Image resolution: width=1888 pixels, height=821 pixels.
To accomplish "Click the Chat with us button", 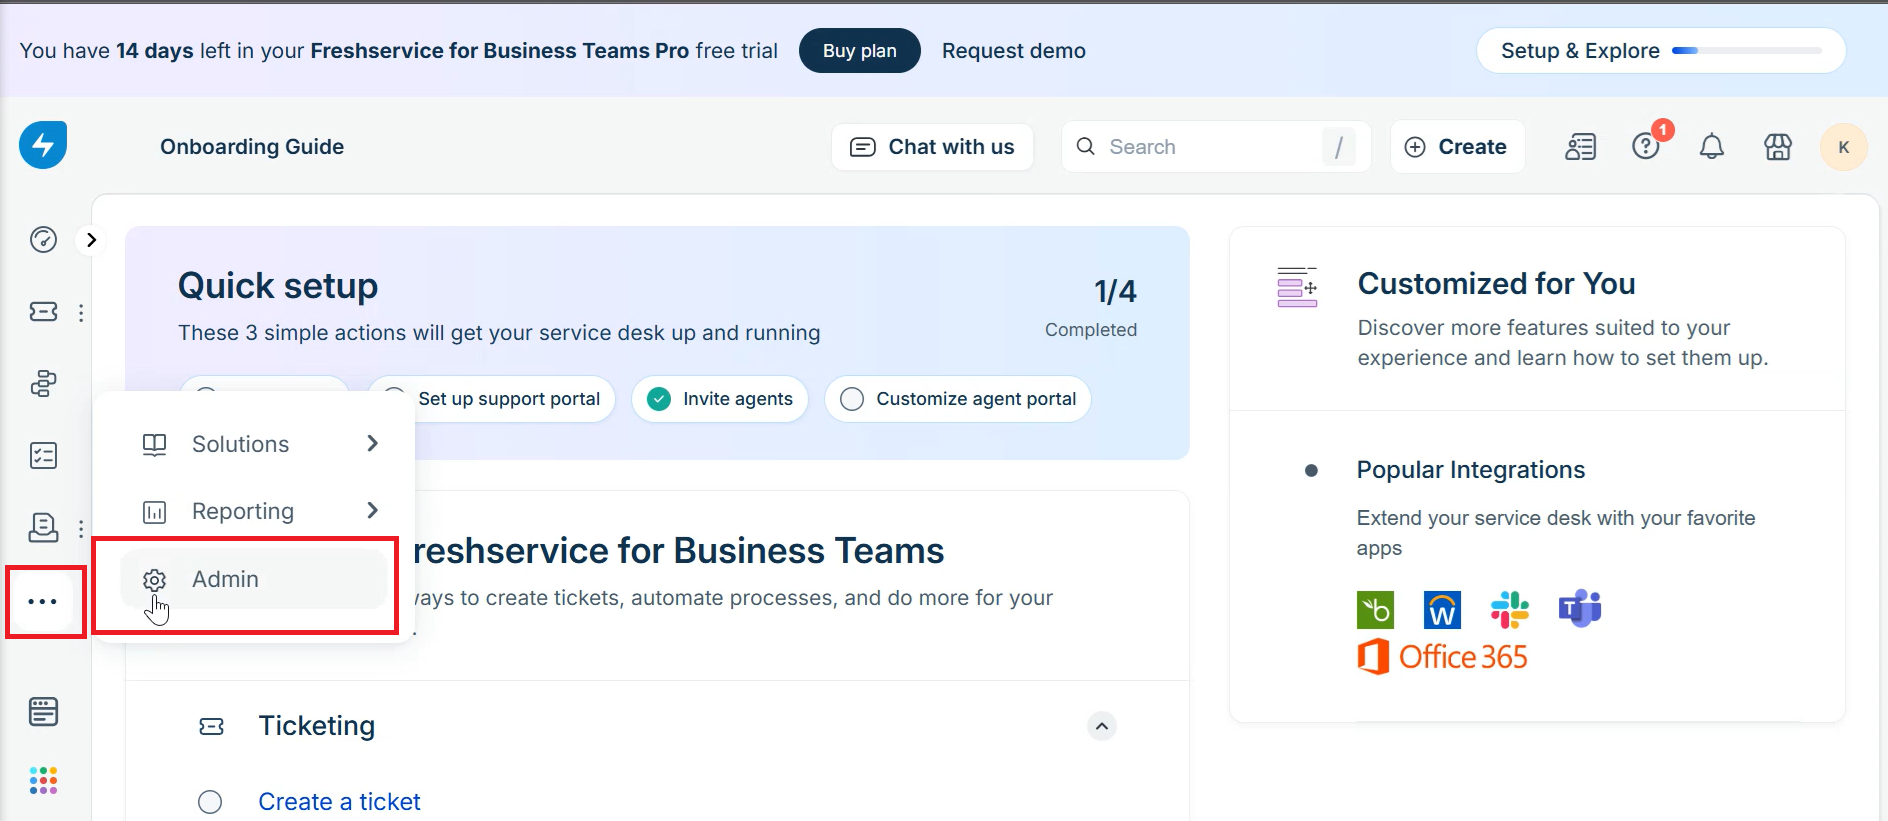I will [932, 147].
